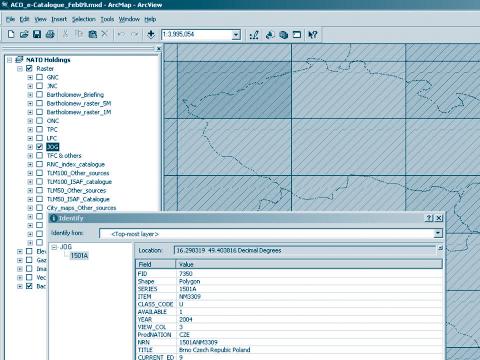Expand the Bartholomew_raster_1M node
This screenshot has width=480, height=360.
[30, 112]
